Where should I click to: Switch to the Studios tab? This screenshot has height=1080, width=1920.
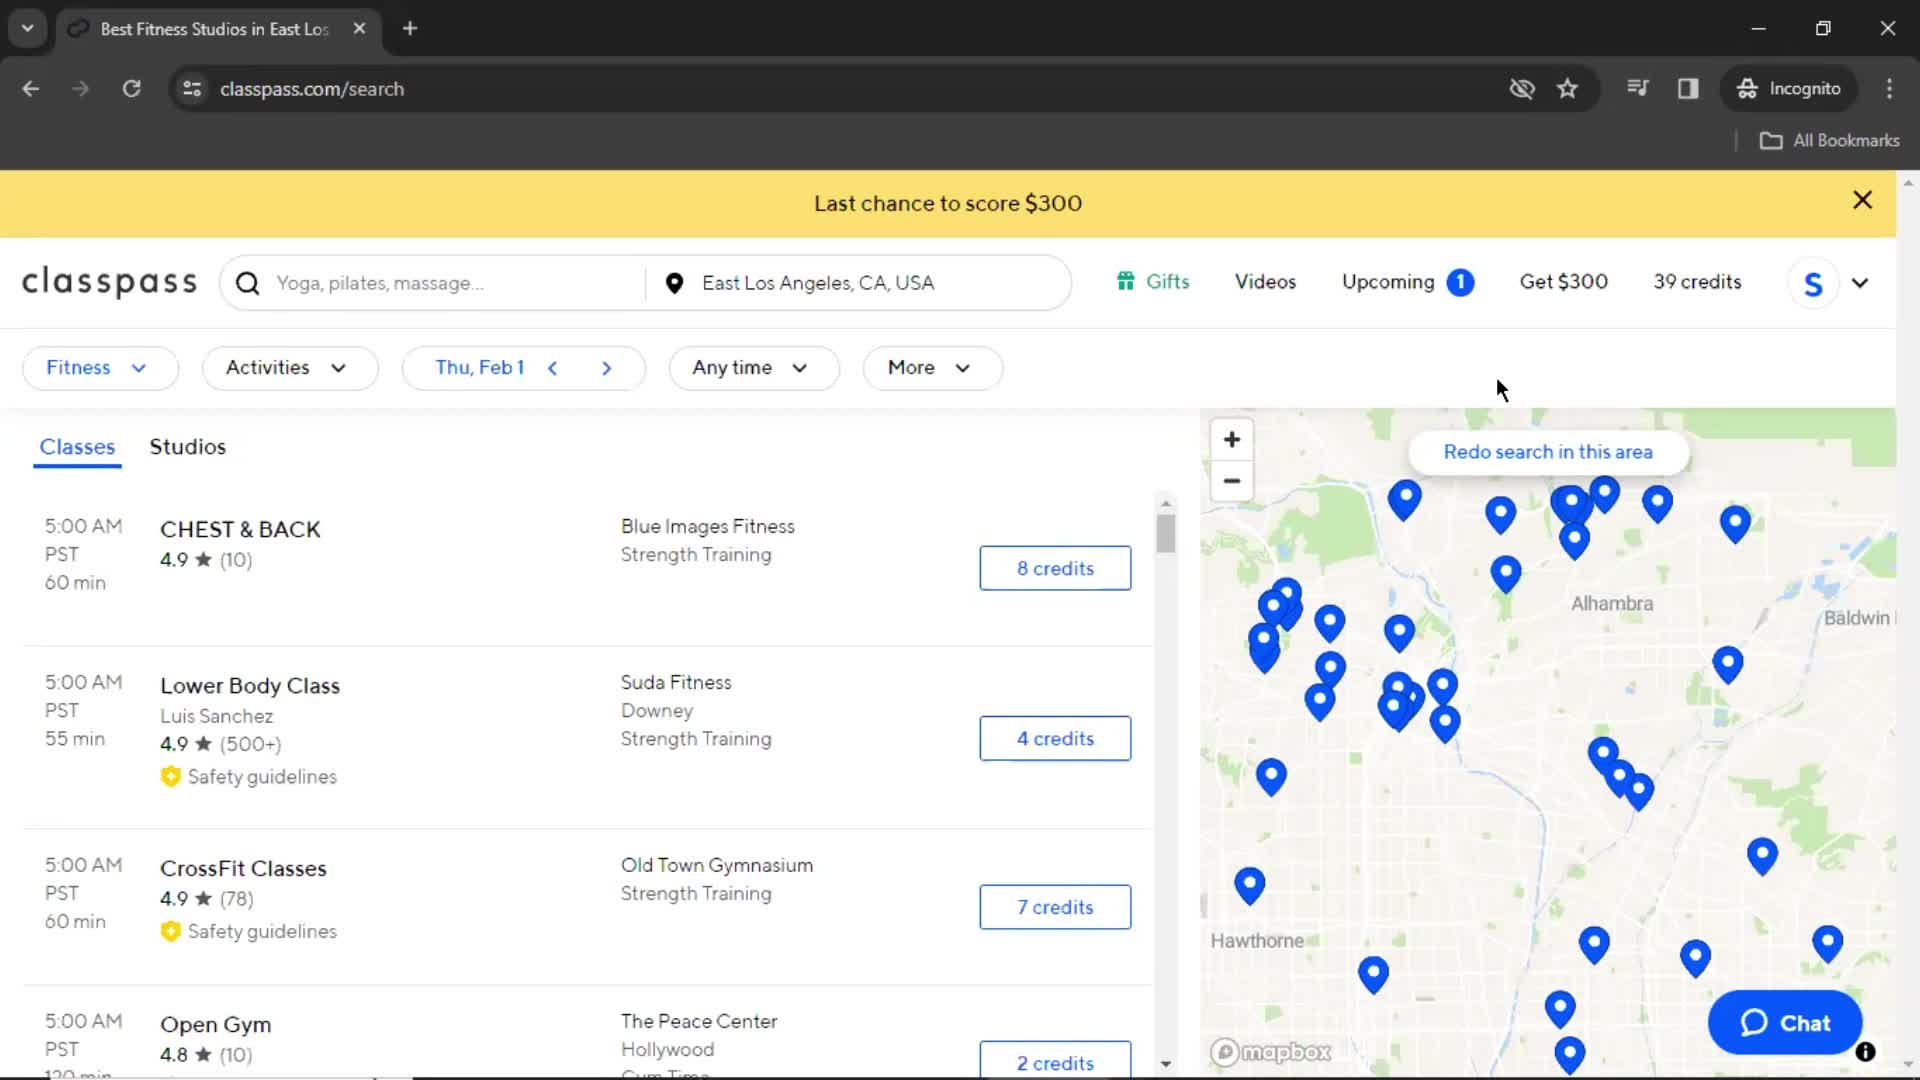pos(188,447)
